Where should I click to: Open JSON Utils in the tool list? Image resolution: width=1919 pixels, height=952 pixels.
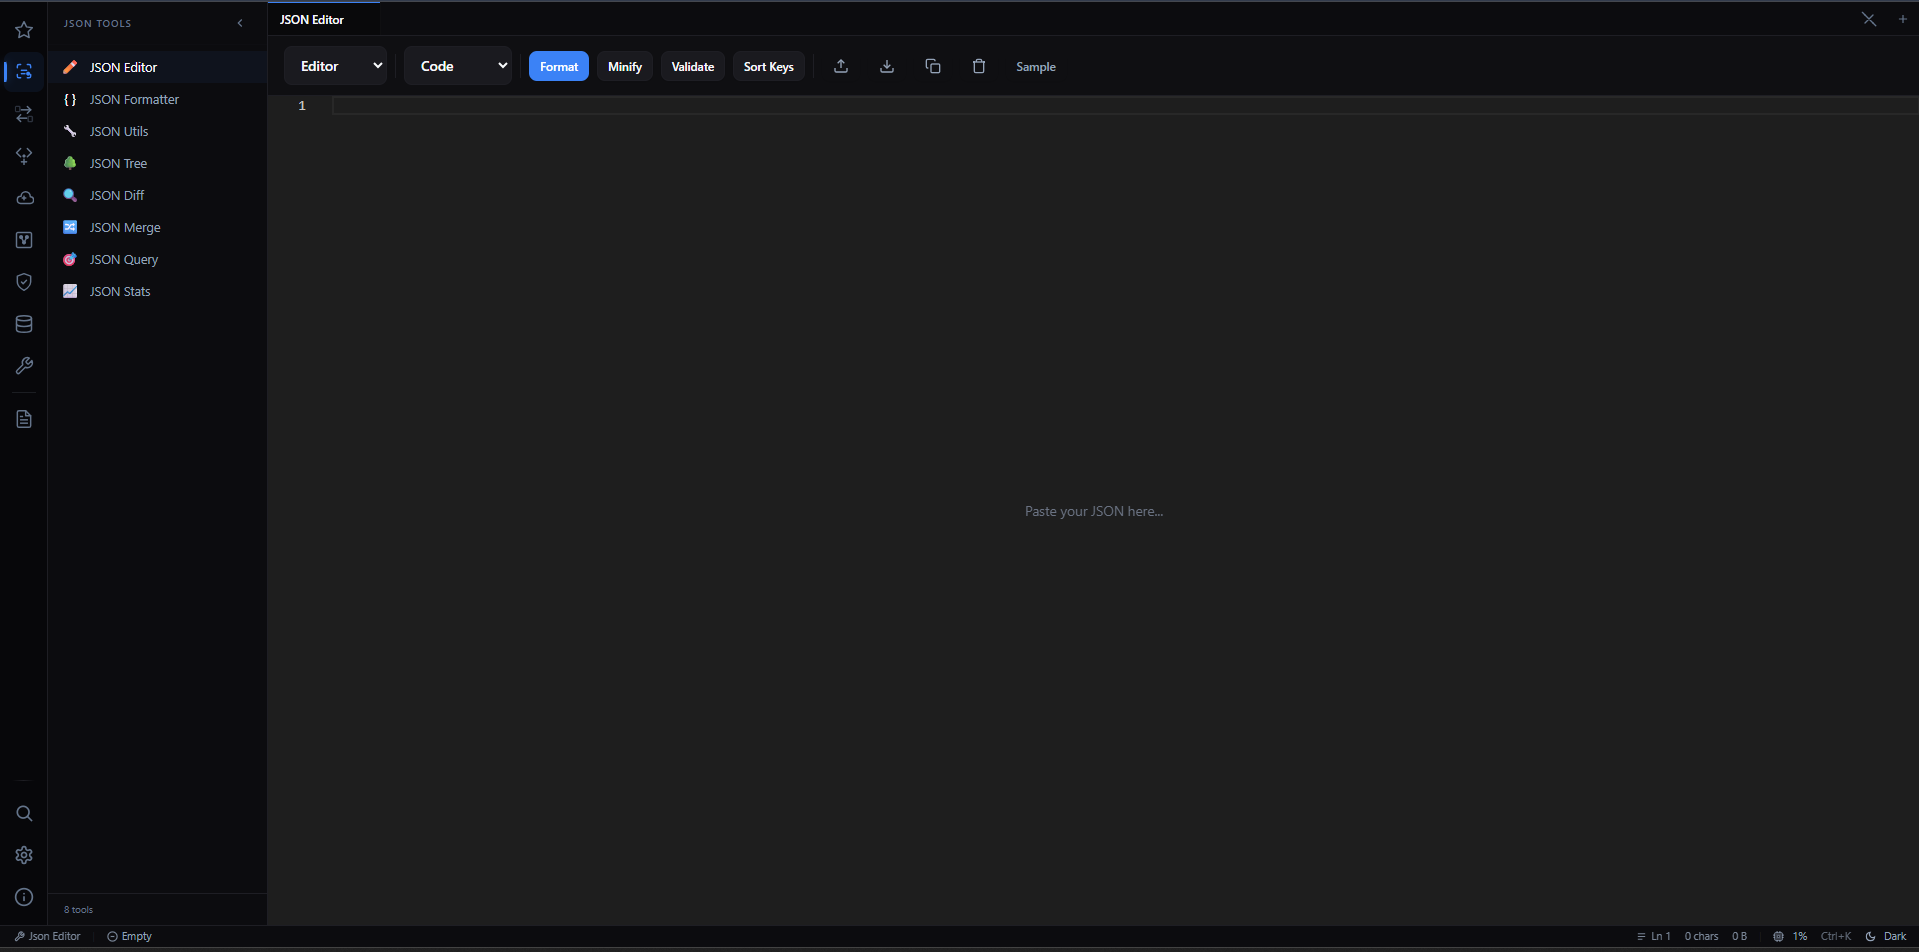158,131
